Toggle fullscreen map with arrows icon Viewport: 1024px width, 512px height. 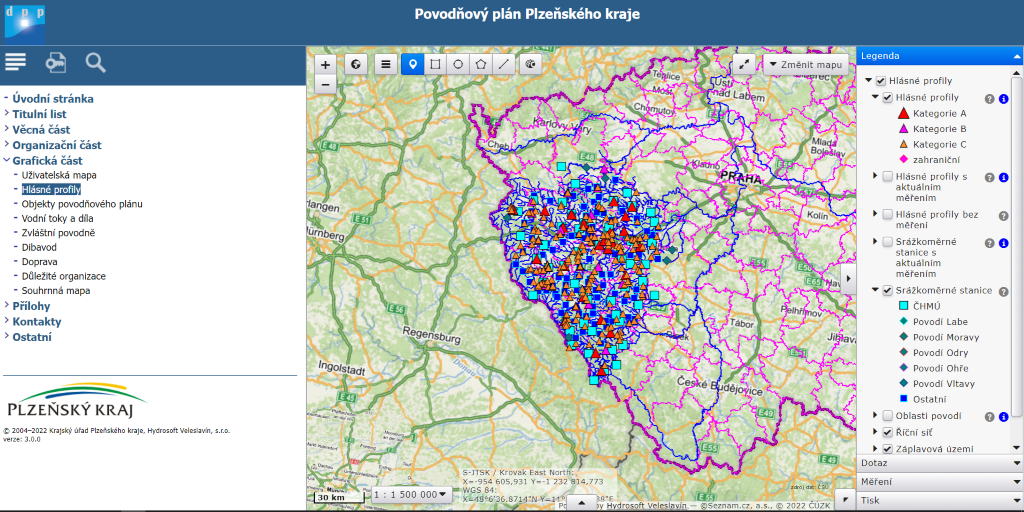pos(744,64)
